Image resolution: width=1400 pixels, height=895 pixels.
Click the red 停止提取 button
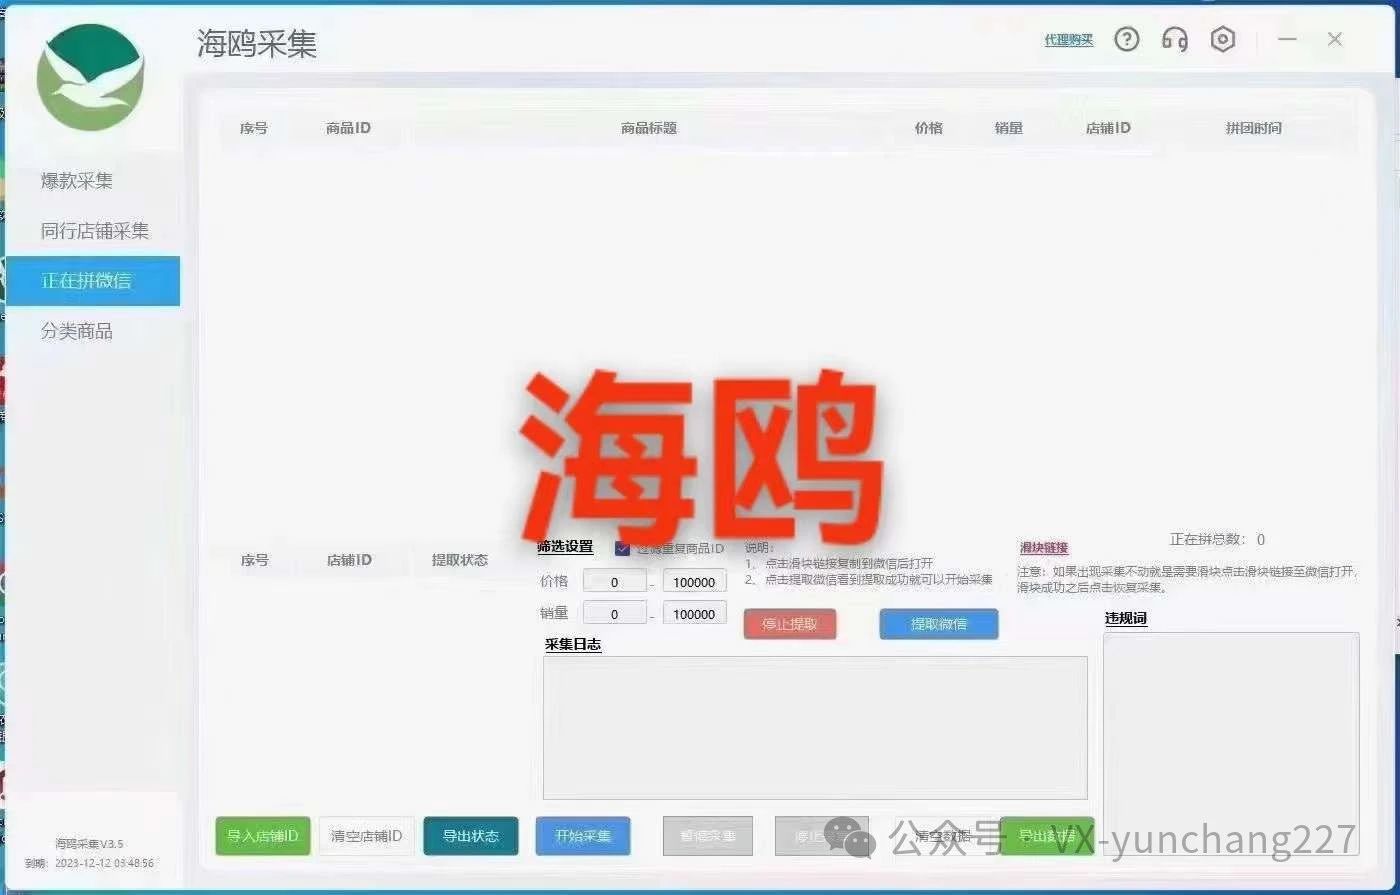pos(790,624)
